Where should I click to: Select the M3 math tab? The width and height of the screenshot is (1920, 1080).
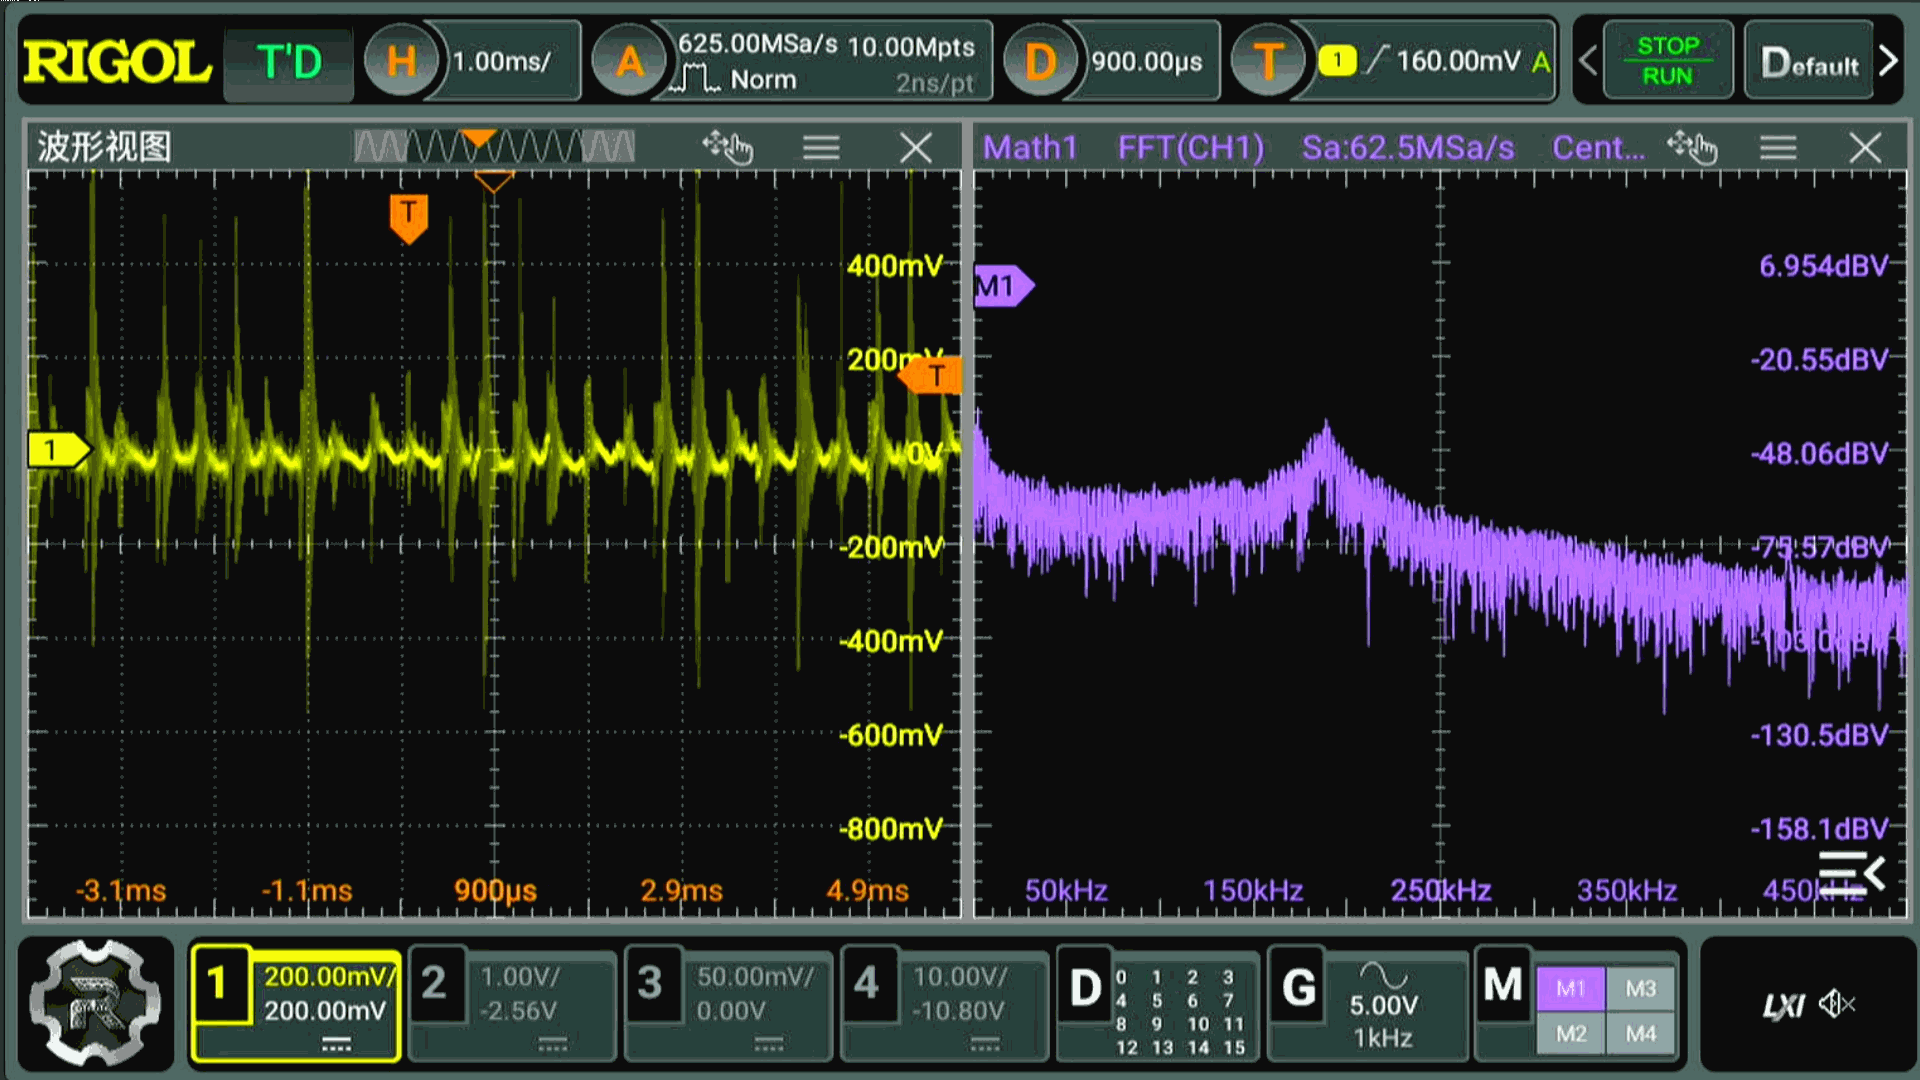pos(1641,989)
